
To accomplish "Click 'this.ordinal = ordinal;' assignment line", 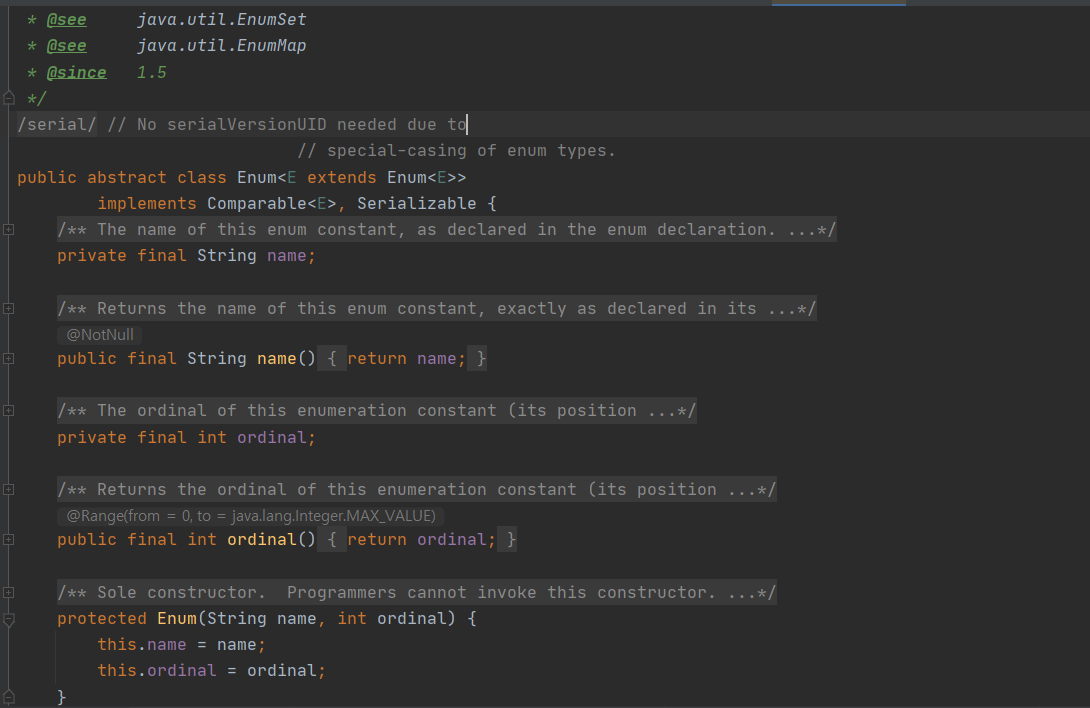I will click(x=211, y=670).
